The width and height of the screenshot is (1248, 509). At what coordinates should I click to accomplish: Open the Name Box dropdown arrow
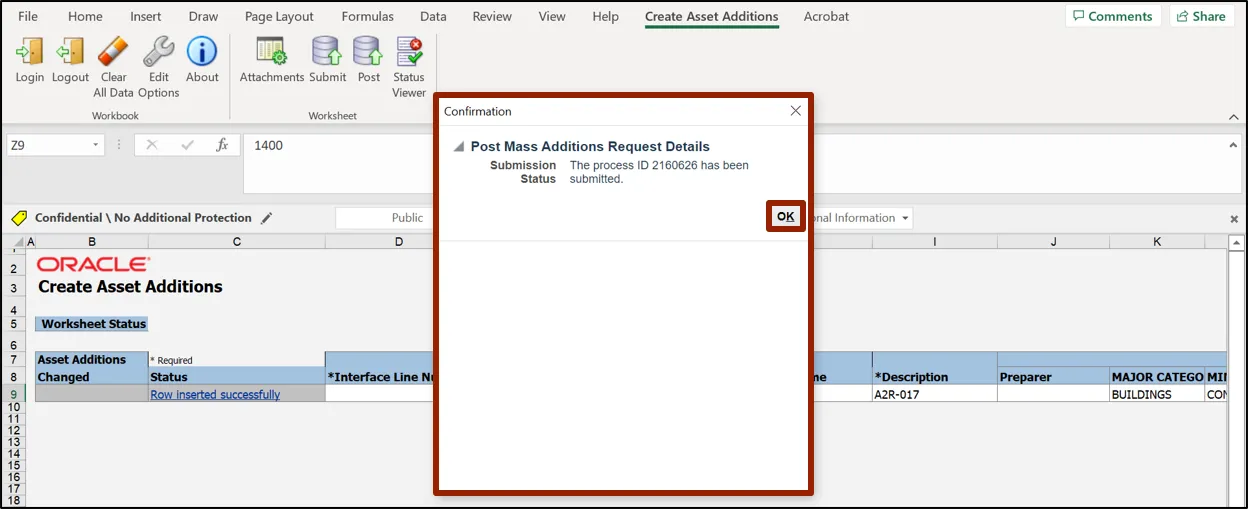click(96, 145)
